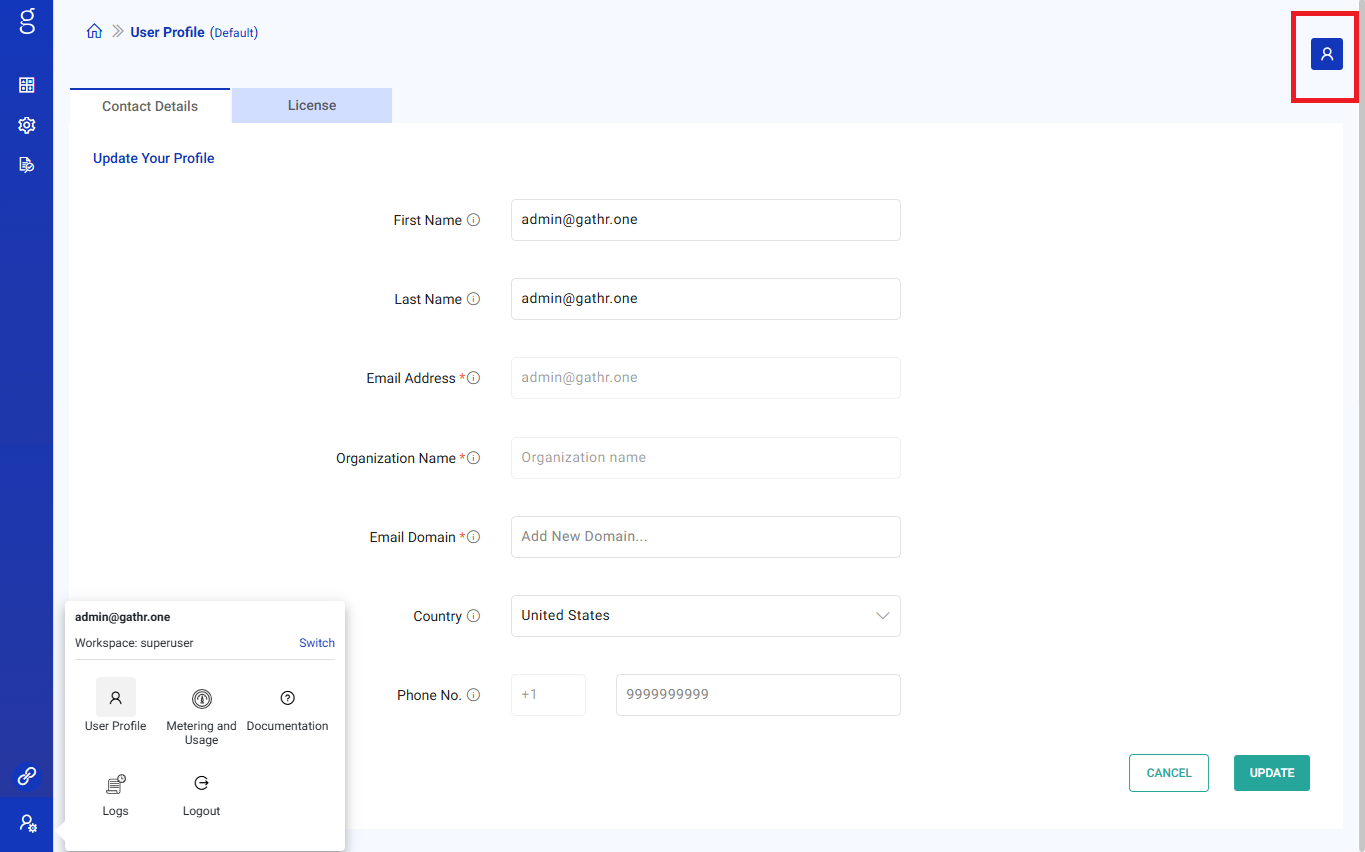Click the Gathr logo at top of sidebar
1365x852 pixels.
(26, 22)
